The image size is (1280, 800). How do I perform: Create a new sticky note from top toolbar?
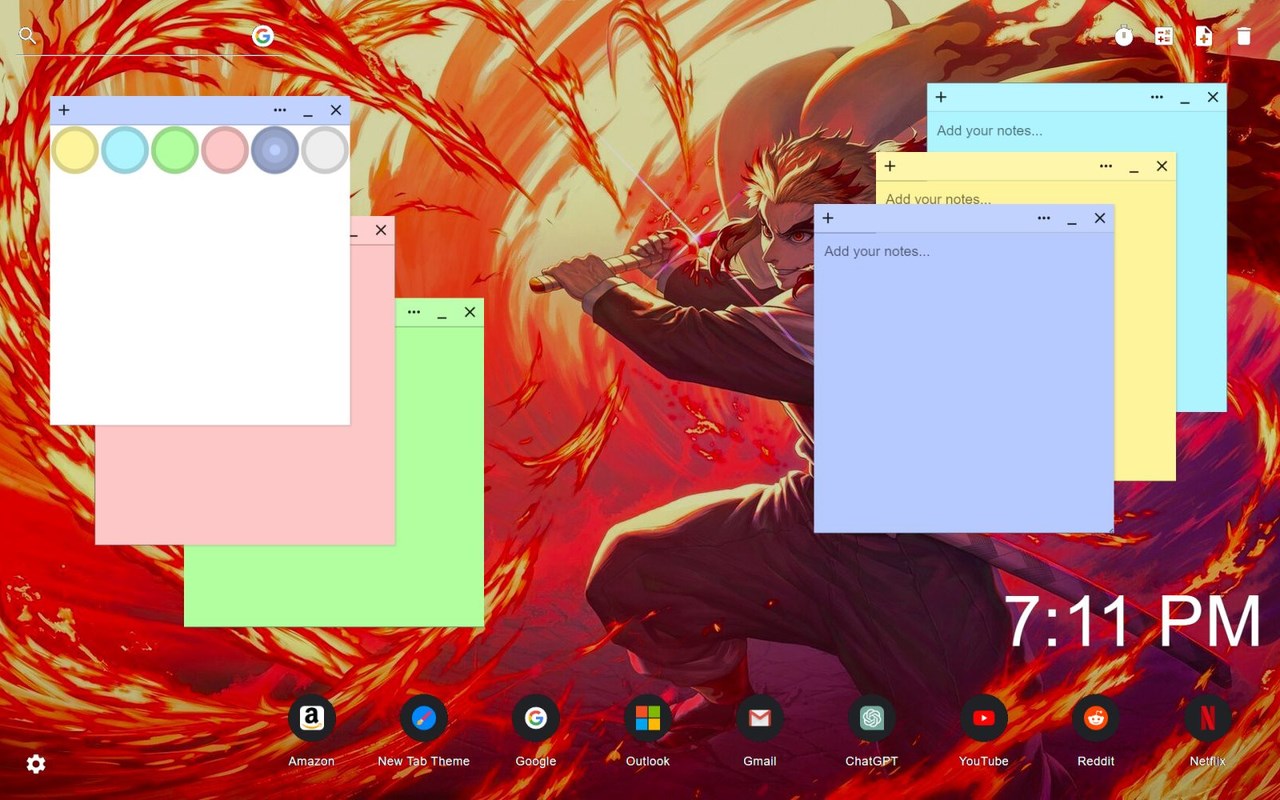click(1204, 36)
